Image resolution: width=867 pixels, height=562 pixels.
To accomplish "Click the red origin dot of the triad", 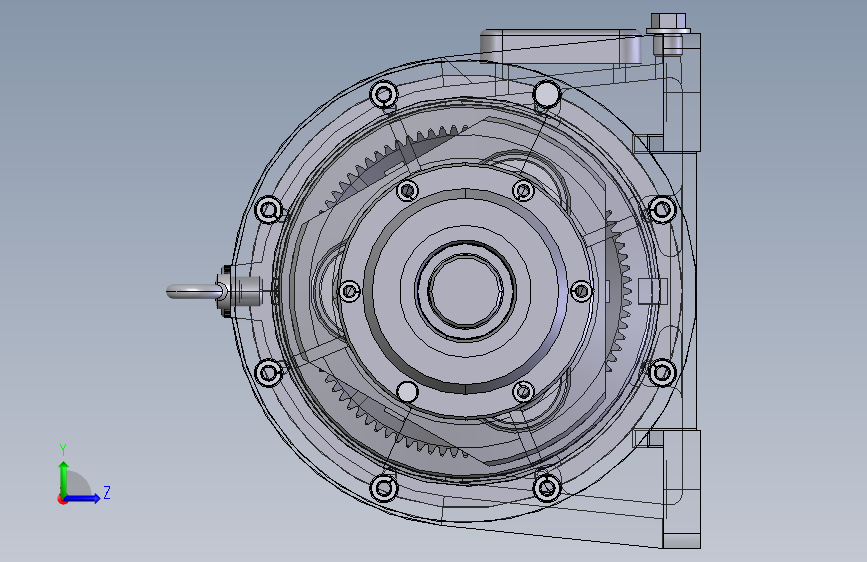I will (62, 499).
